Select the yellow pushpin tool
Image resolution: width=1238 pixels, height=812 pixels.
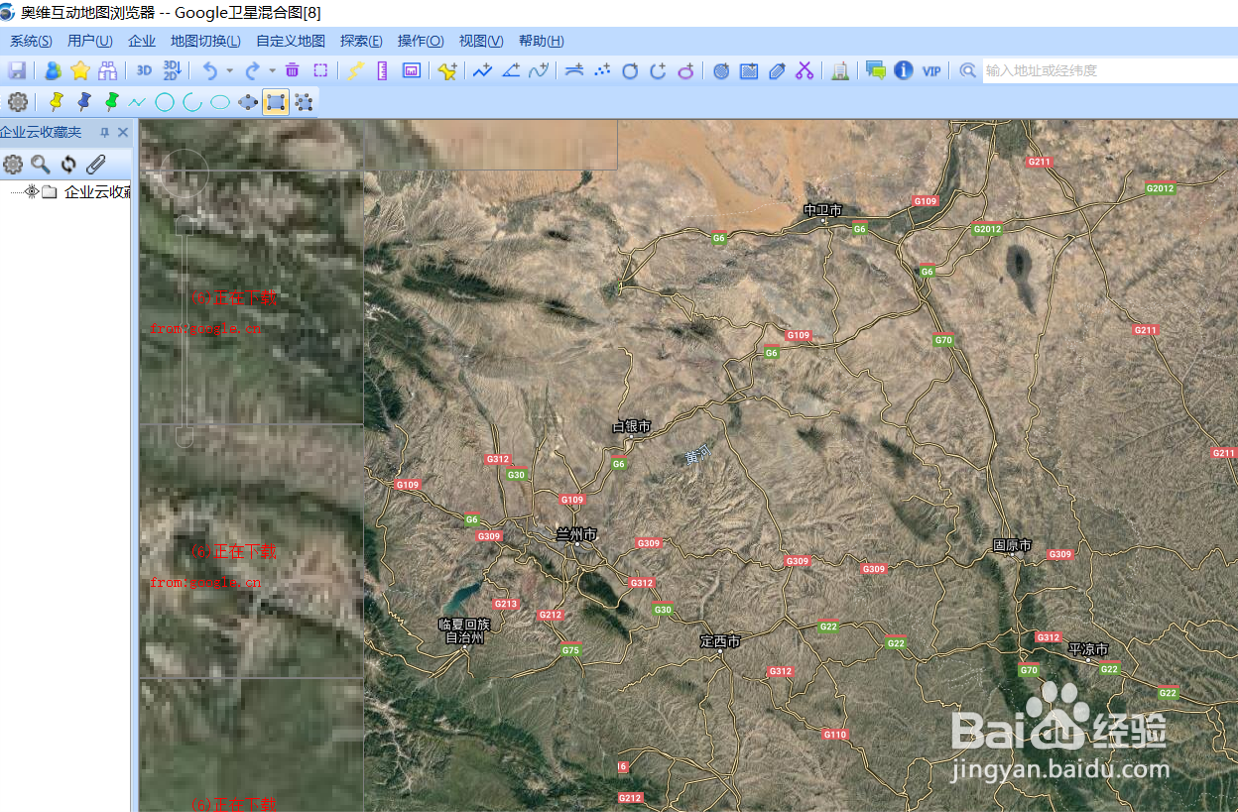click(x=56, y=102)
